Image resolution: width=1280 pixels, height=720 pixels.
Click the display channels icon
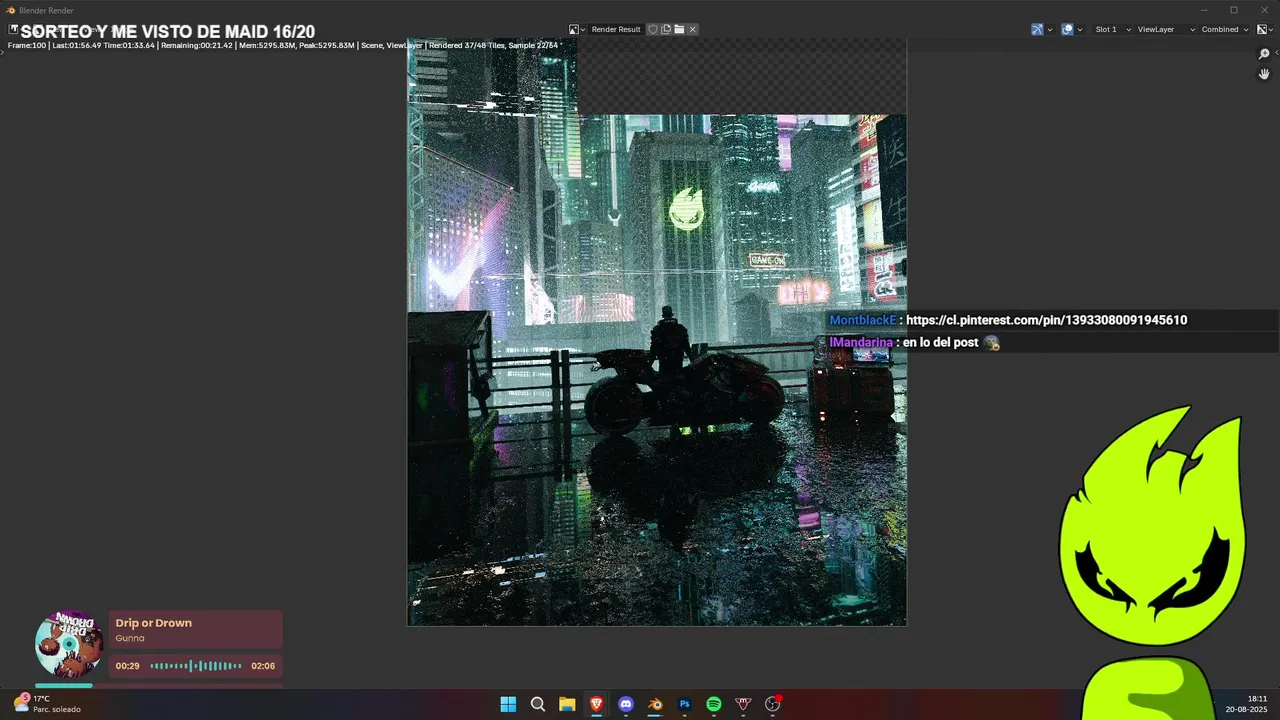pyautogui.click(x=1263, y=29)
